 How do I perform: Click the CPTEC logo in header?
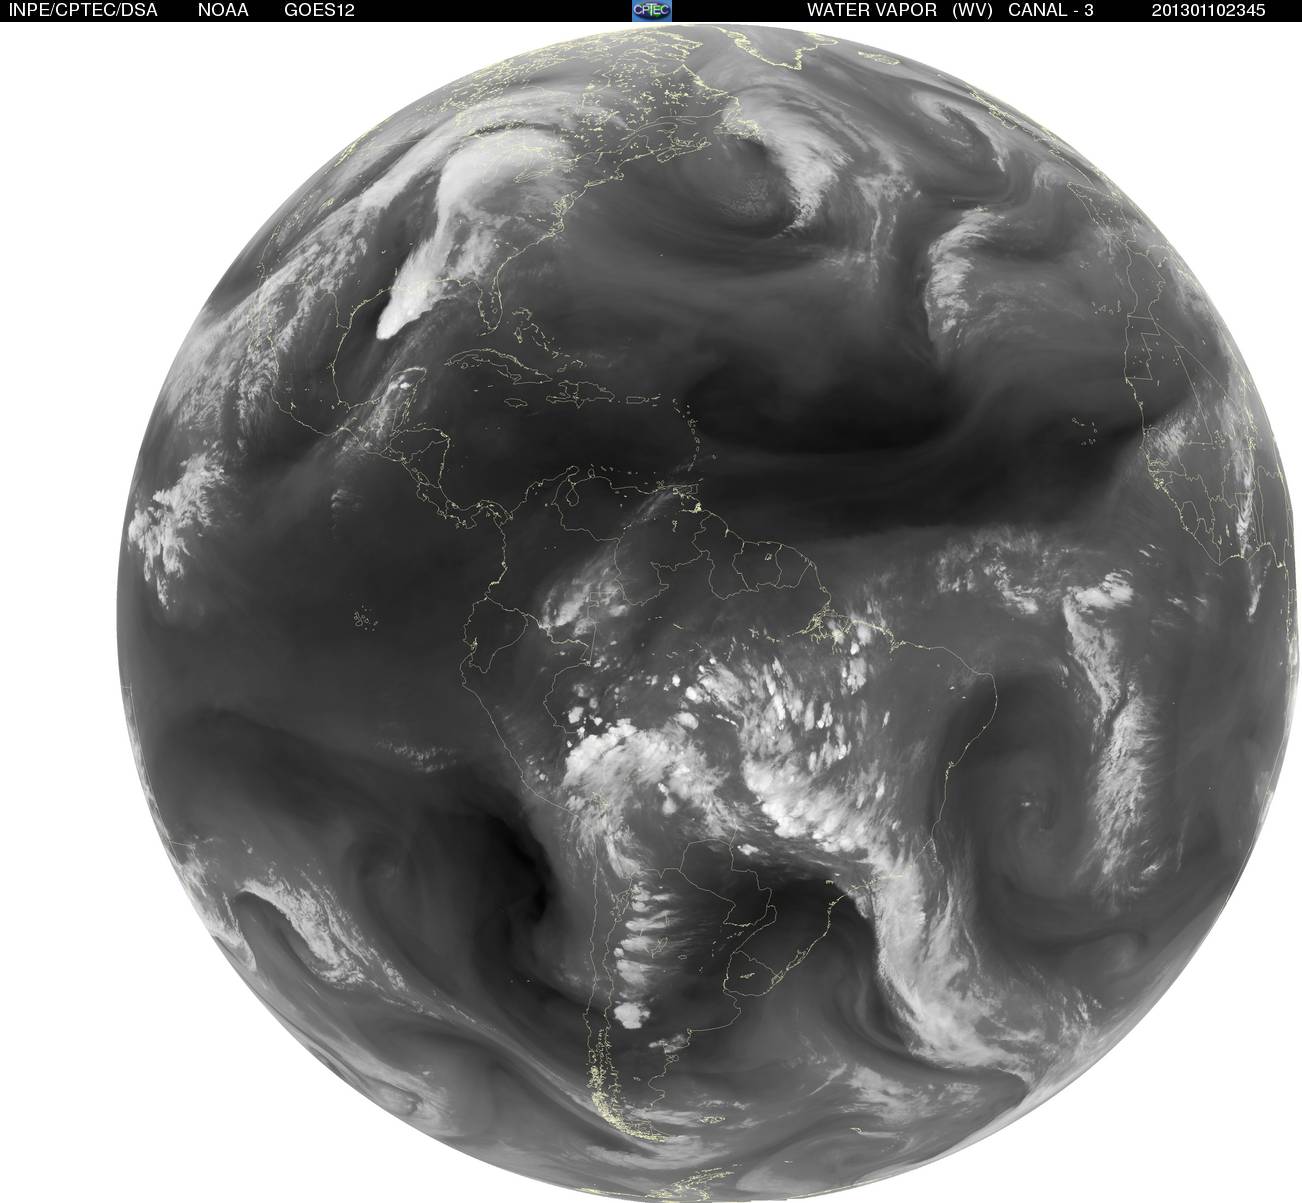click(x=652, y=10)
